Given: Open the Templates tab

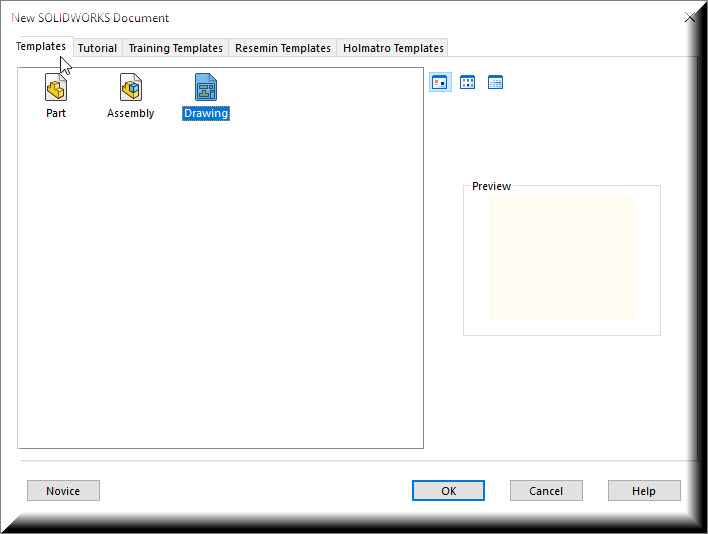Looking at the screenshot, I should click(x=41, y=46).
